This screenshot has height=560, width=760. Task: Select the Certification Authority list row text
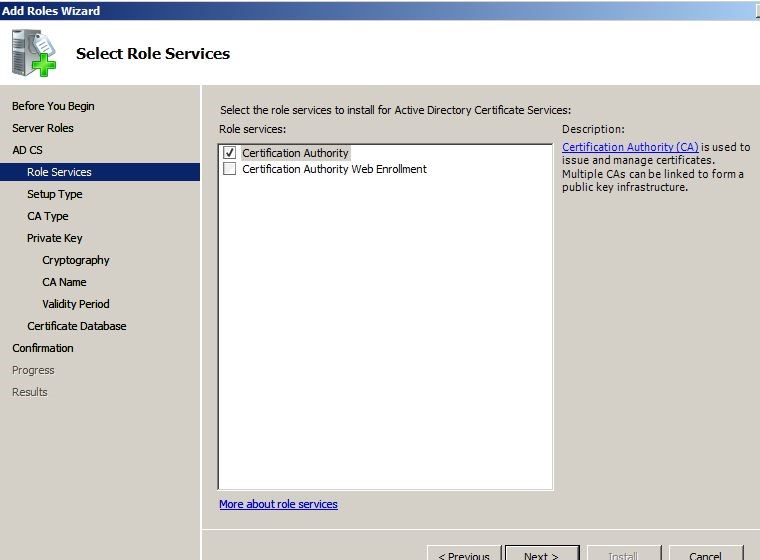pyautogui.click(x=295, y=153)
